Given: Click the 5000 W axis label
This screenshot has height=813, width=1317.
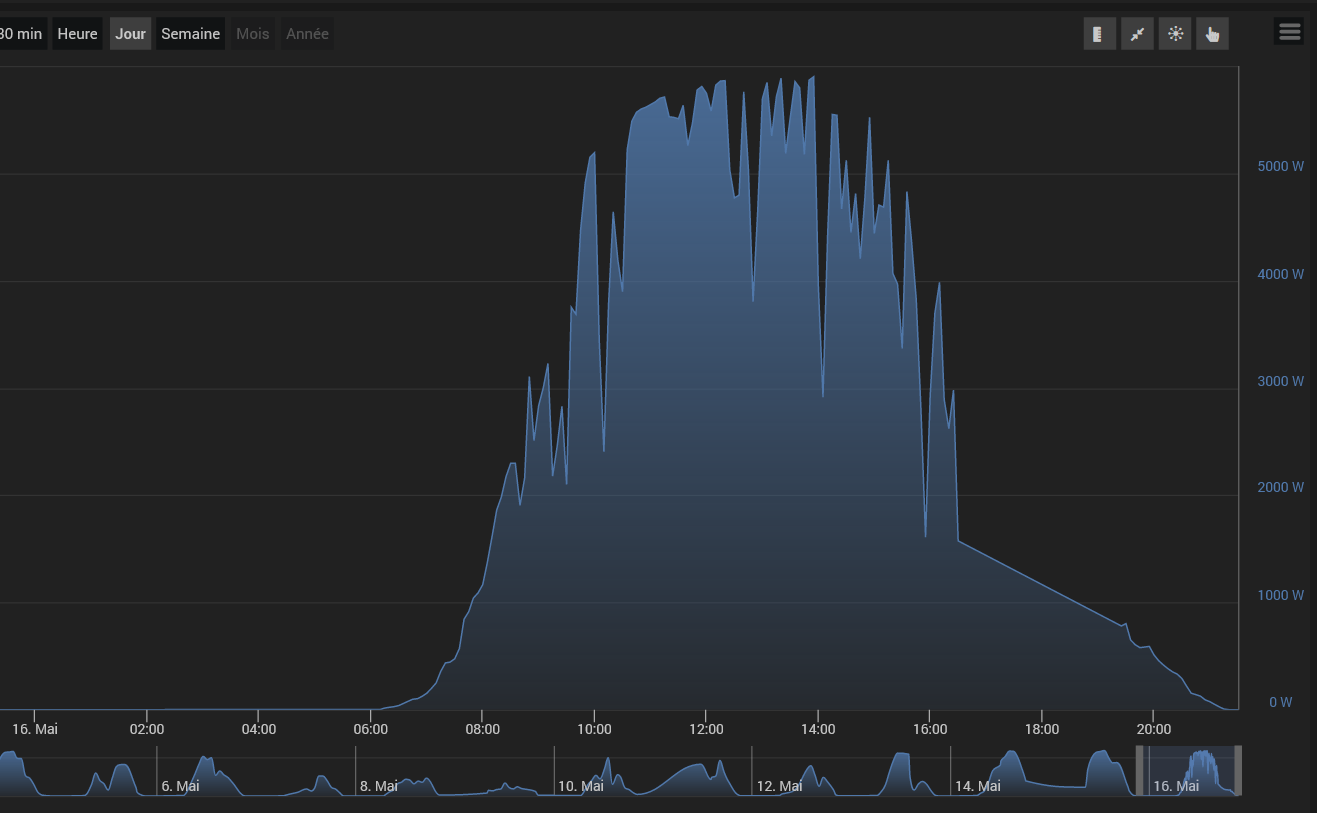Looking at the screenshot, I should [1280, 166].
